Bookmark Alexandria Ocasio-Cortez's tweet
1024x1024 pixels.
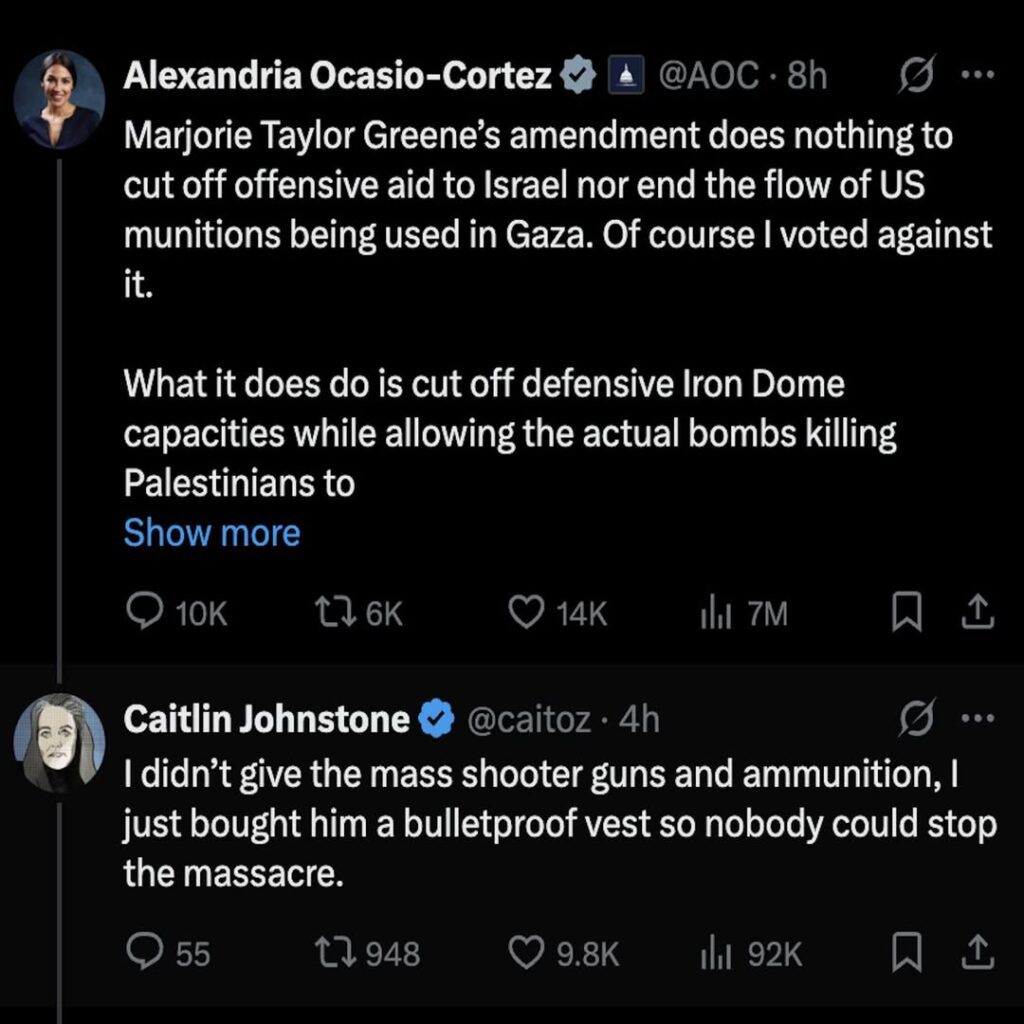click(x=905, y=612)
